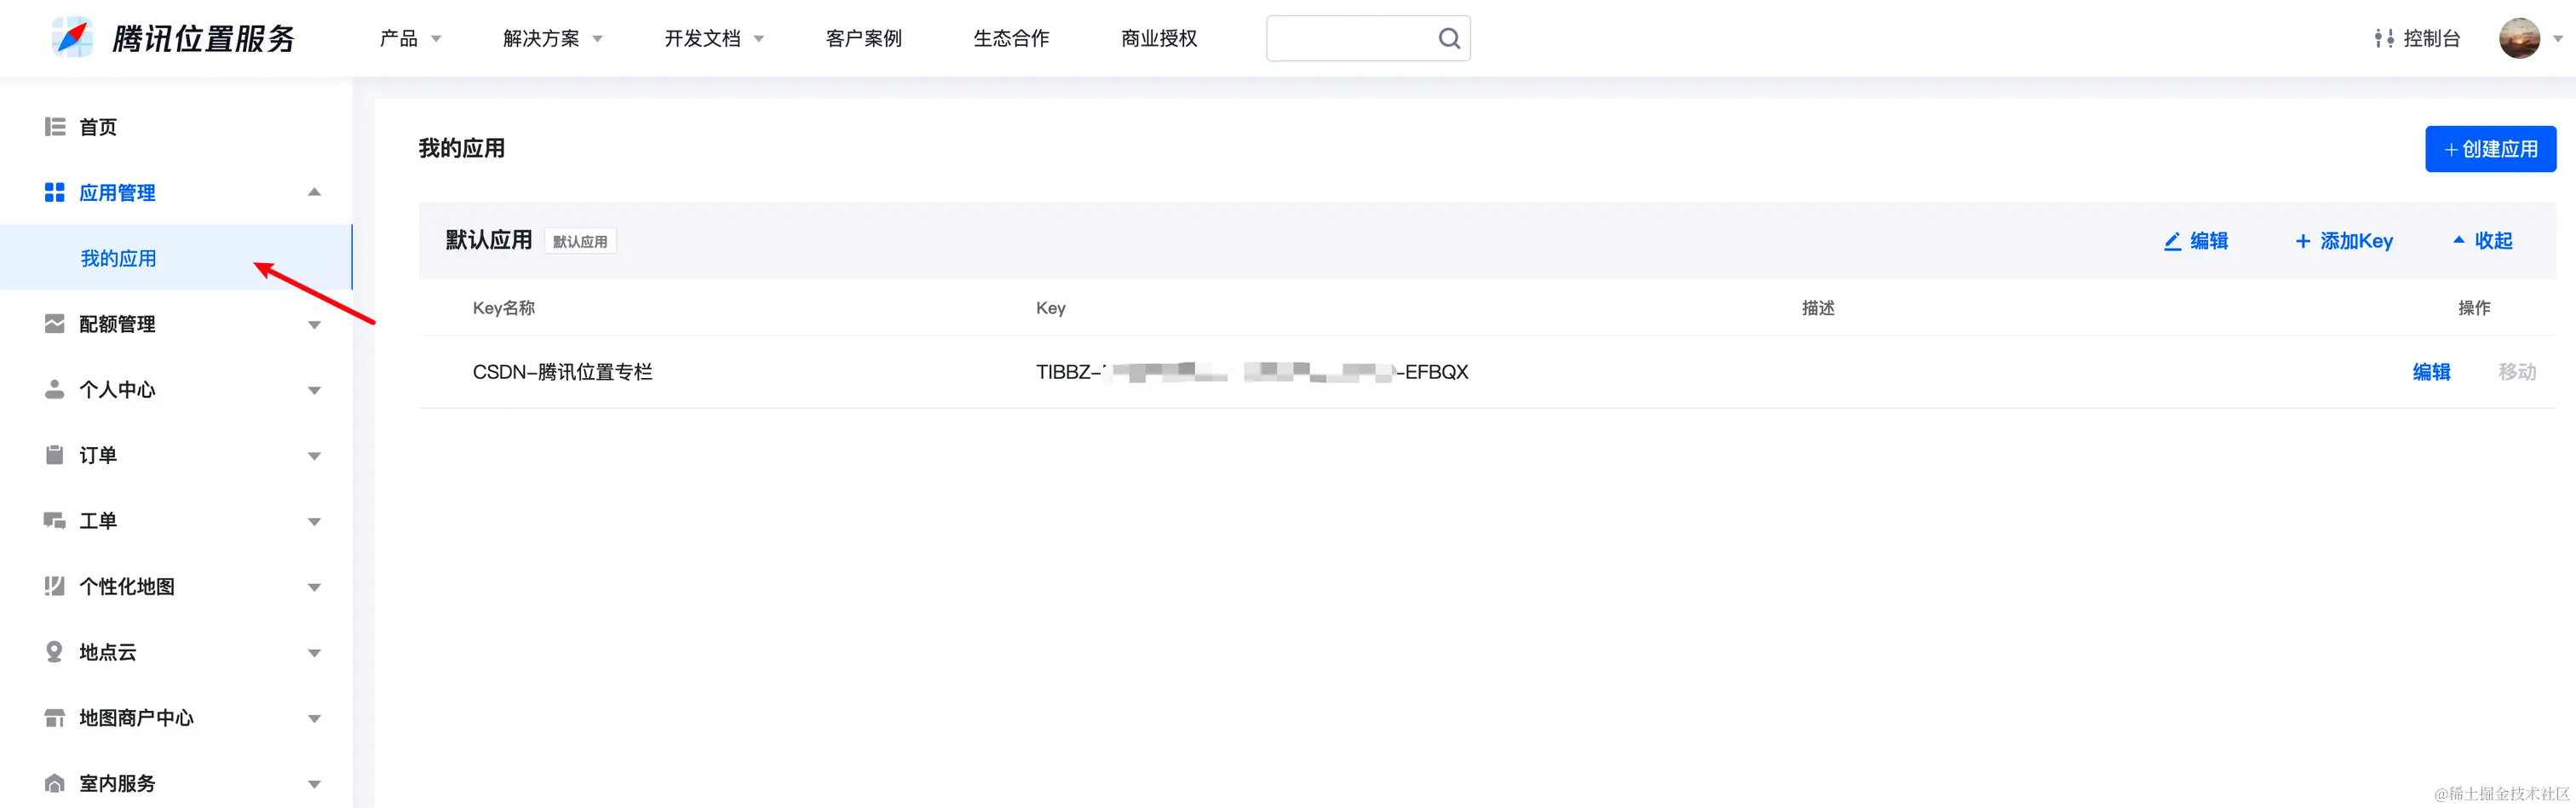Select 客户案例 in top navigation
The height and width of the screenshot is (808, 2576).
(x=863, y=38)
